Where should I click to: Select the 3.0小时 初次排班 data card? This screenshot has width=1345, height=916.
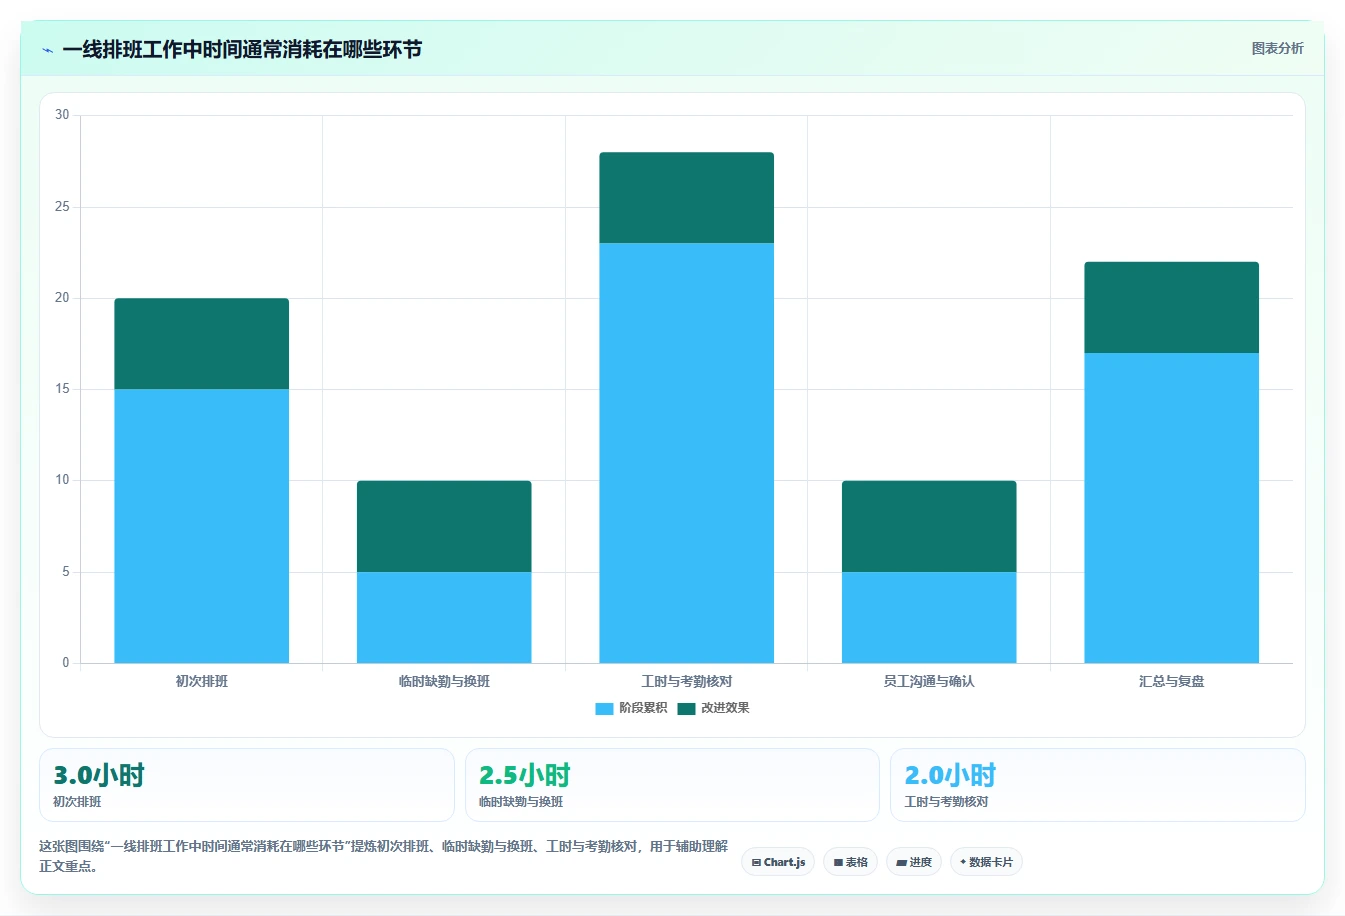[x=247, y=785]
